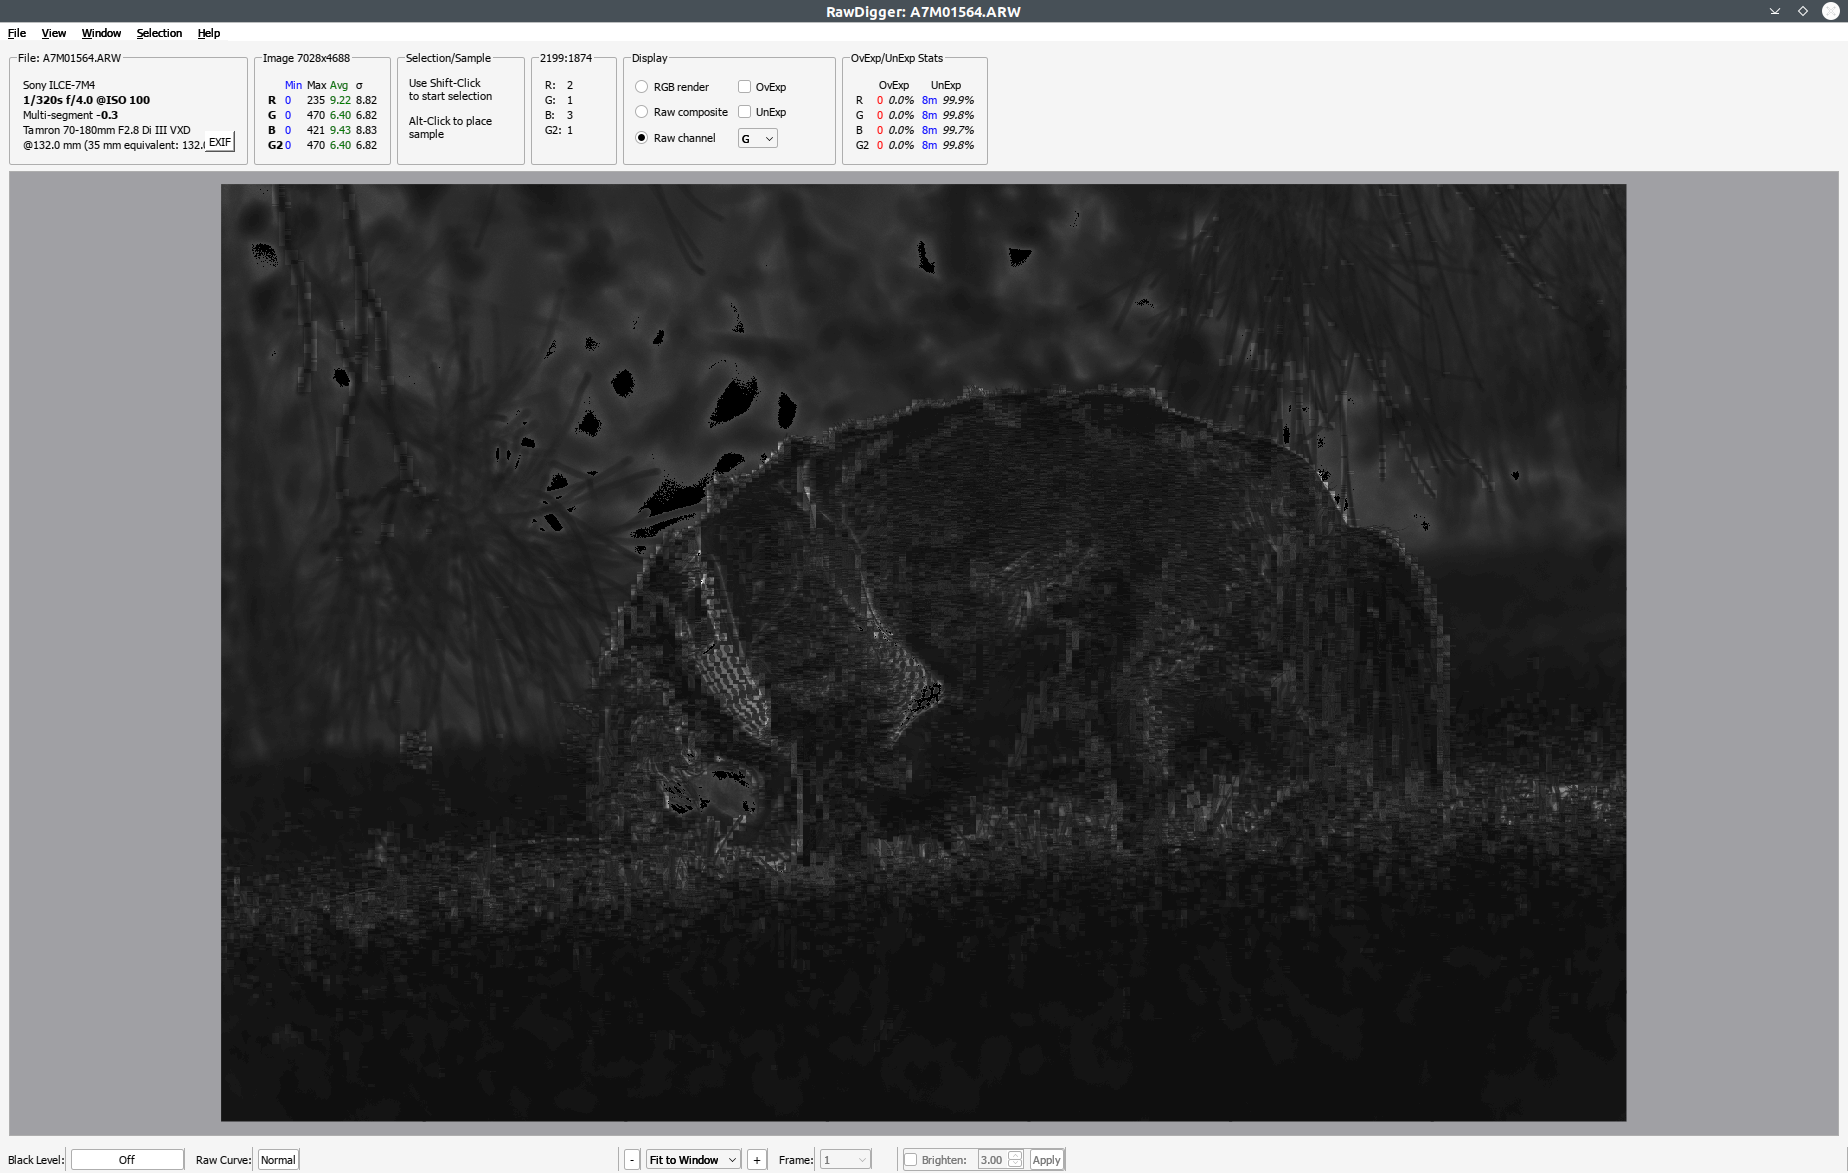Toggle the Brighten checkbox
The height and width of the screenshot is (1173, 1848).
[910, 1160]
